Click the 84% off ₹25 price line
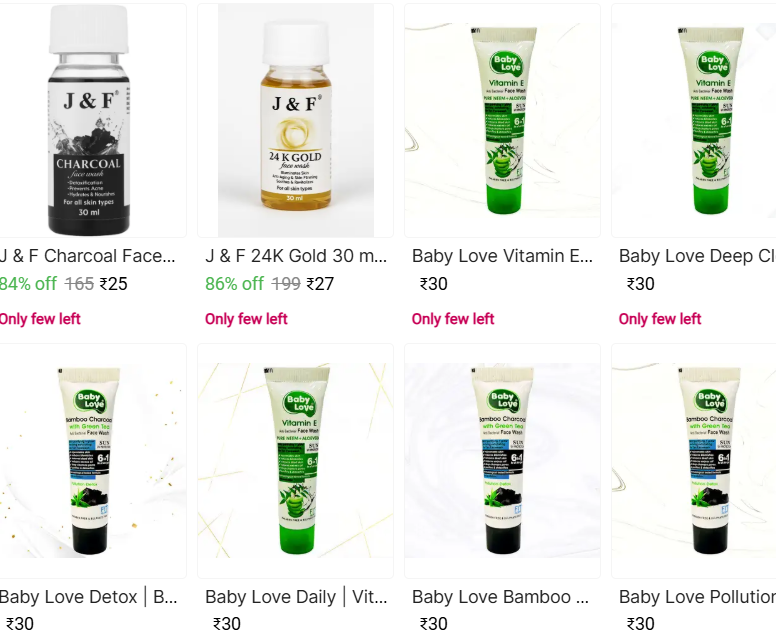The height and width of the screenshot is (642, 776). pyautogui.click(x=63, y=284)
